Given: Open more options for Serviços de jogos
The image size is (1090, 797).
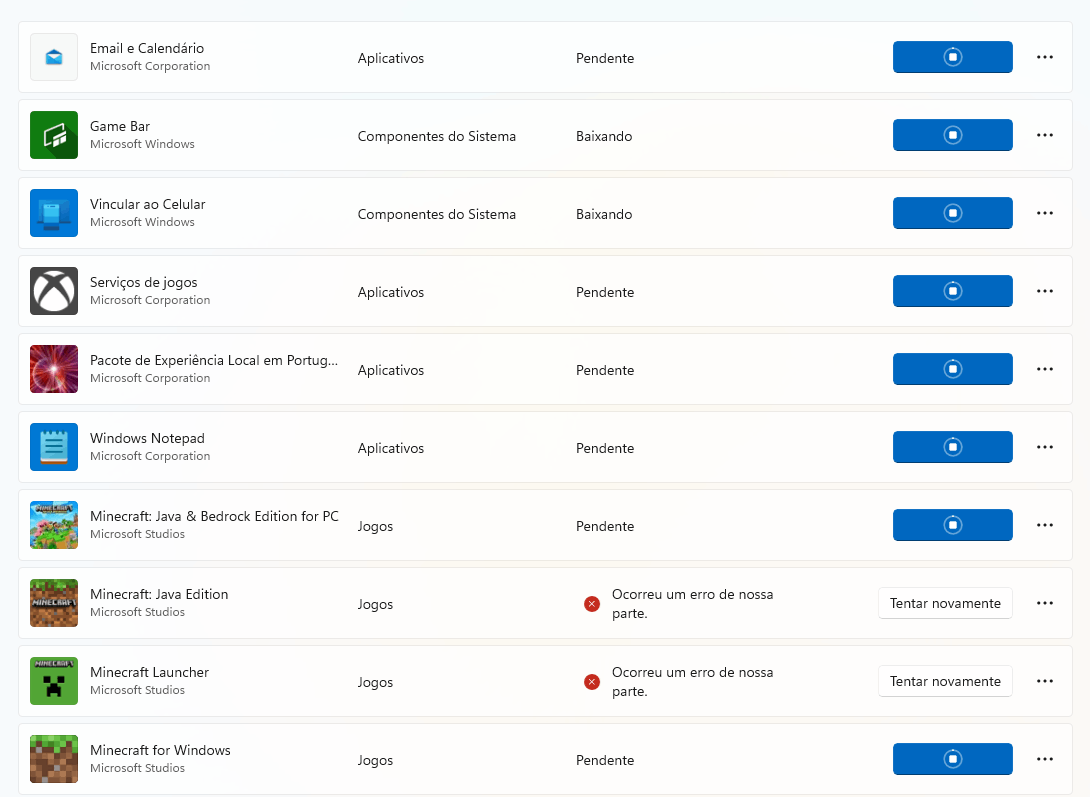Looking at the screenshot, I should 1045,290.
